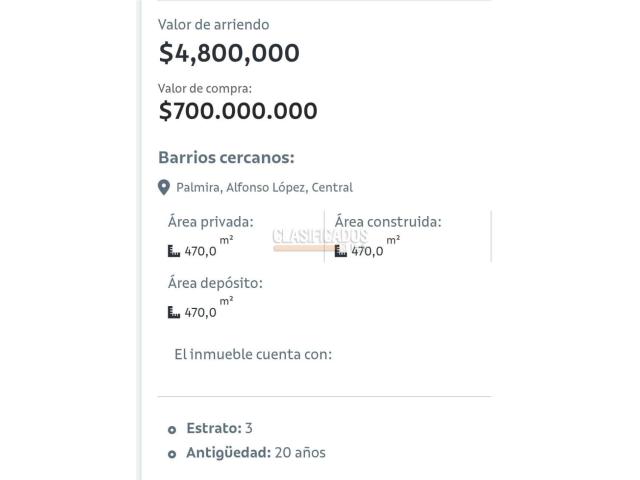The width and height of the screenshot is (640, 480).
Task: Click the Área depósito ruler icon
Action: click(174, 312)
